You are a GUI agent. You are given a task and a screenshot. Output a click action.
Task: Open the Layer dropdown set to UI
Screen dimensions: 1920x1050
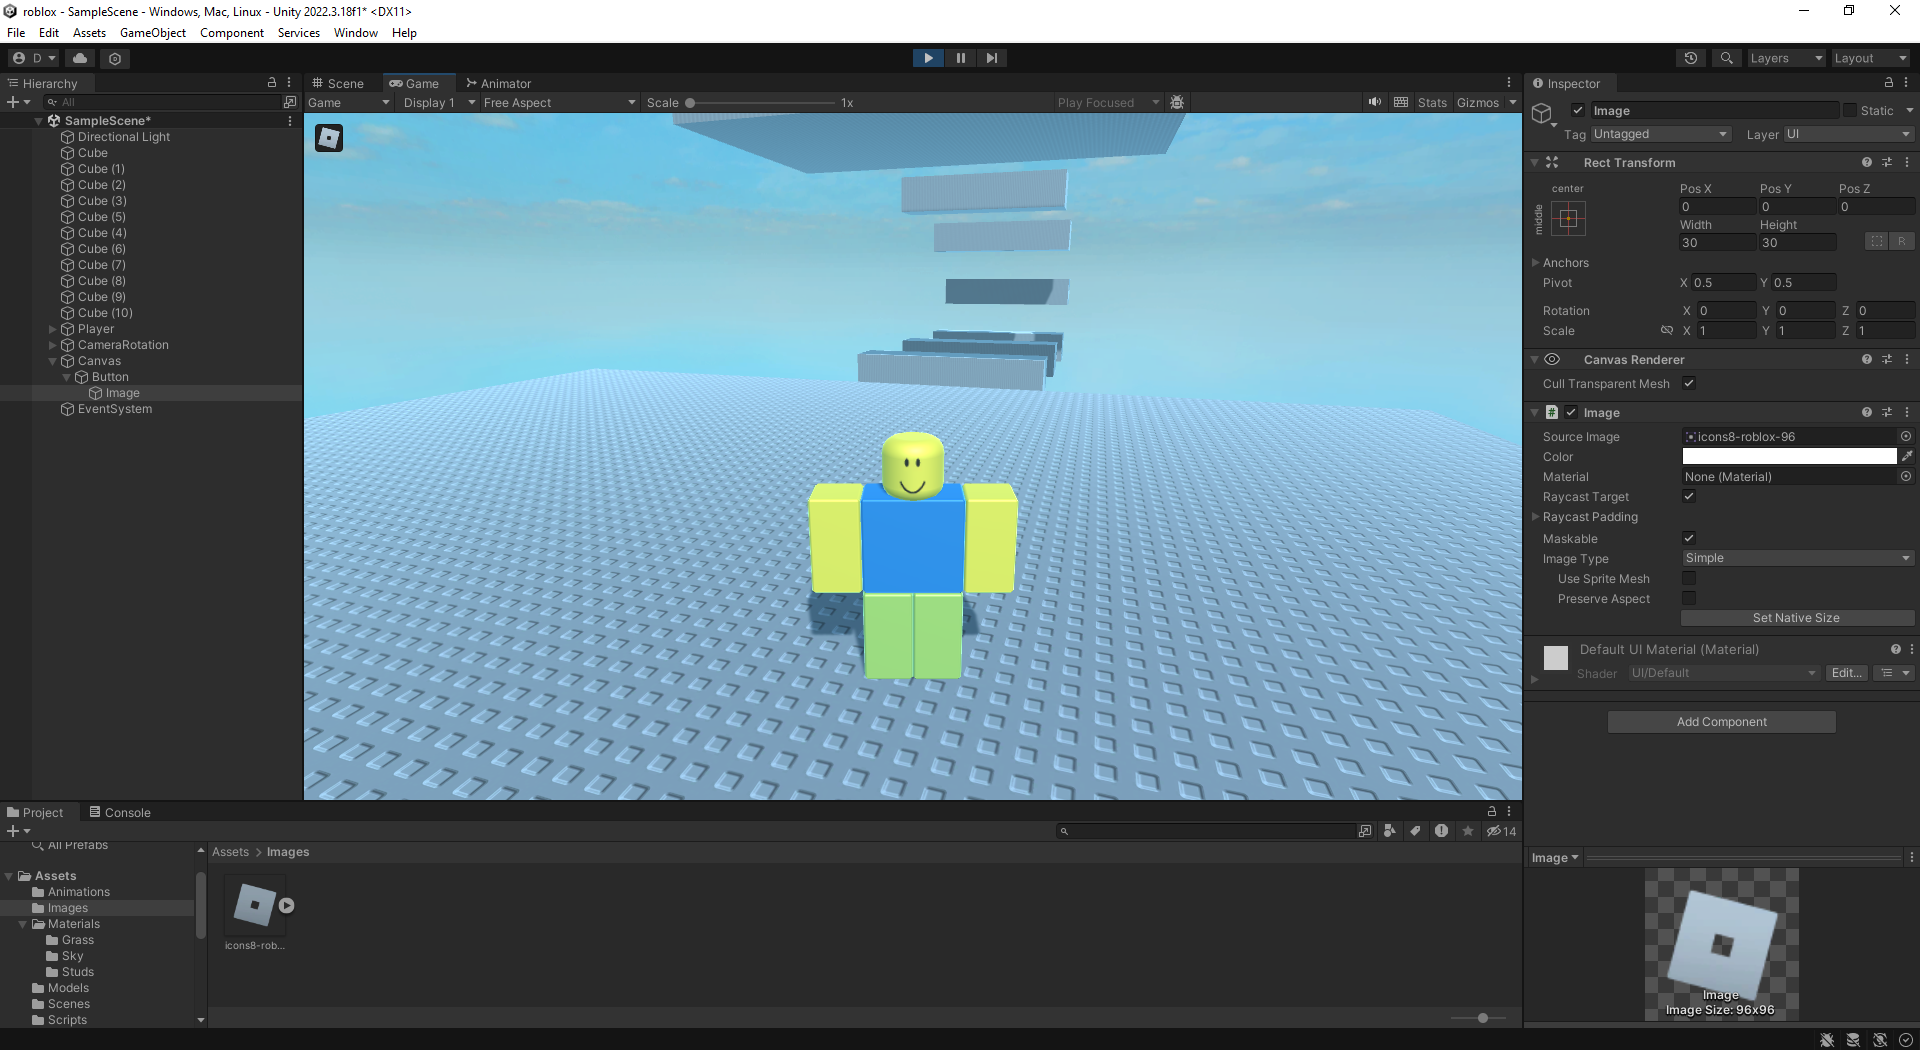pyautogui.click(x=1848, y=134)
